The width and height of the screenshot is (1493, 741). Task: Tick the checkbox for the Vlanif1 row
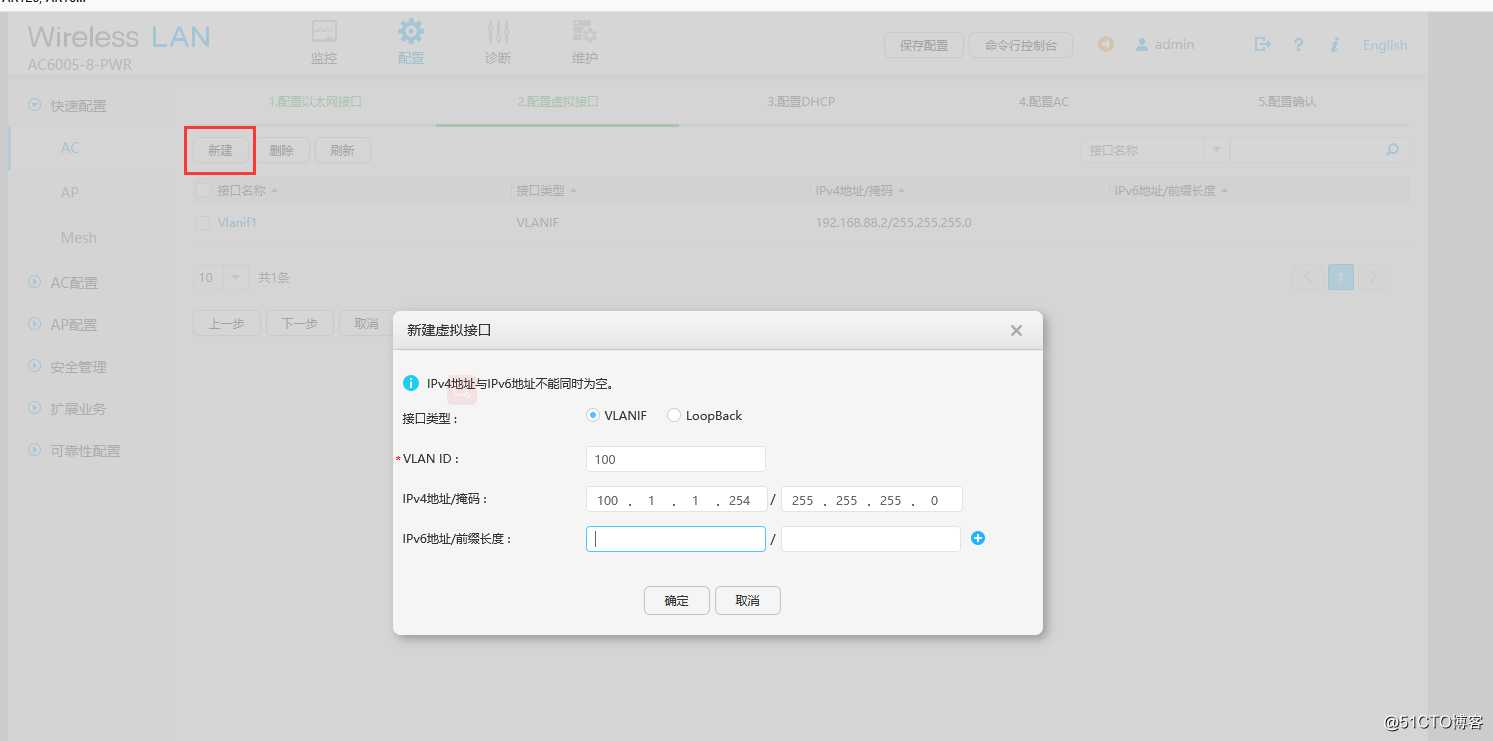tap(203, 223)
